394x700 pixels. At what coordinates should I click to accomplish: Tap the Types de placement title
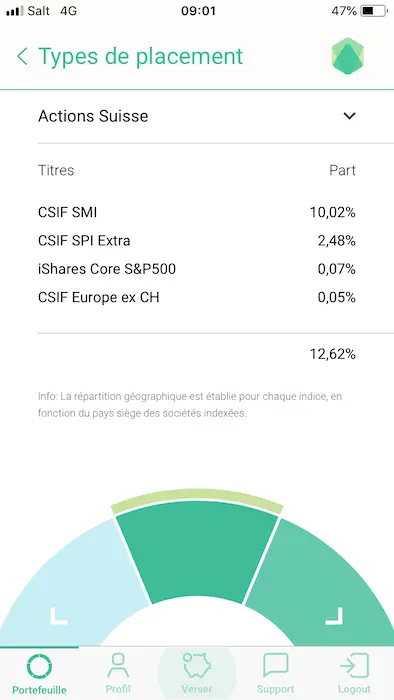tap(141, 56)
